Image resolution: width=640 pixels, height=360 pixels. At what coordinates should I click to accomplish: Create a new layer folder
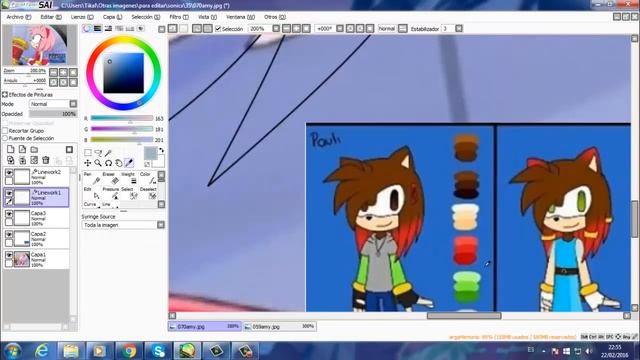click(x=34, y=150)
